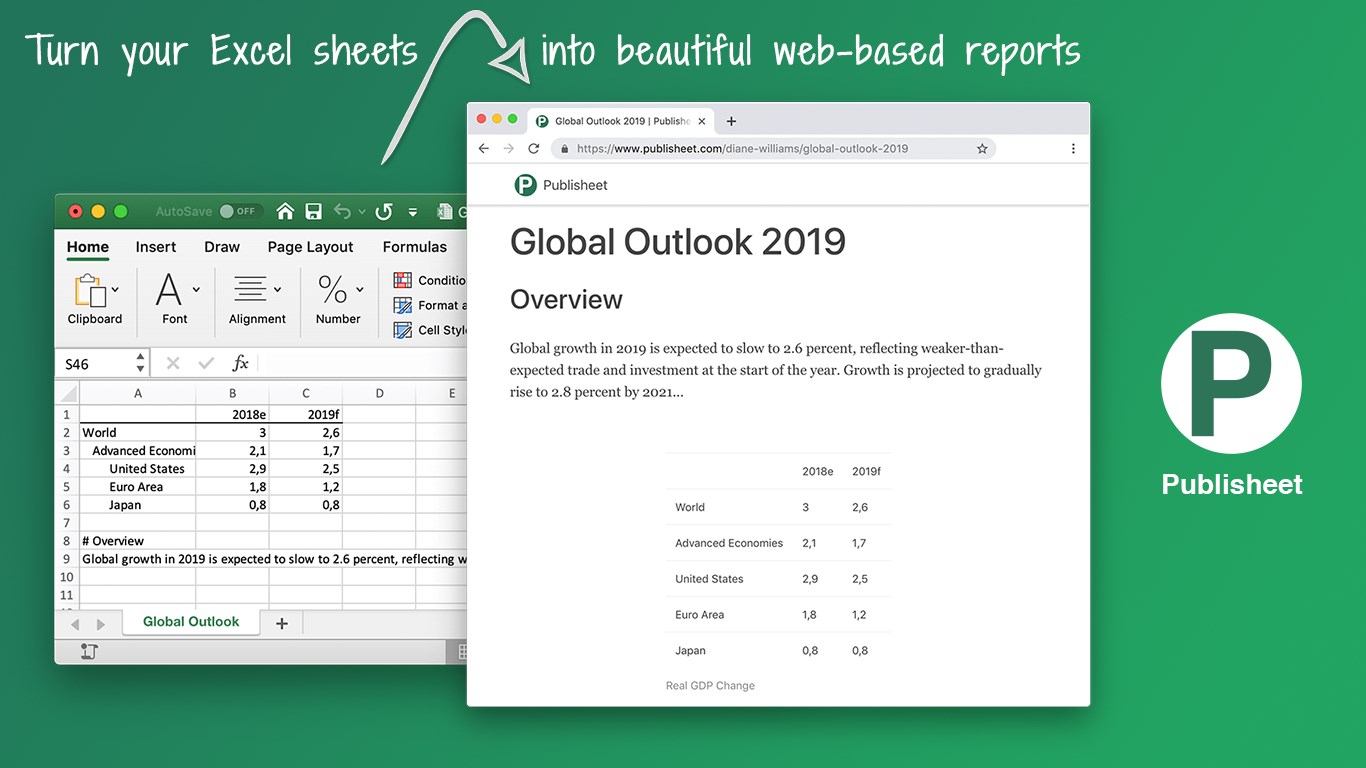This screenshot has width=1366, height=768.
Task: Close the Global Outlook 2019 browser tab
Action: pyautogui.click(x=702, y=121)
